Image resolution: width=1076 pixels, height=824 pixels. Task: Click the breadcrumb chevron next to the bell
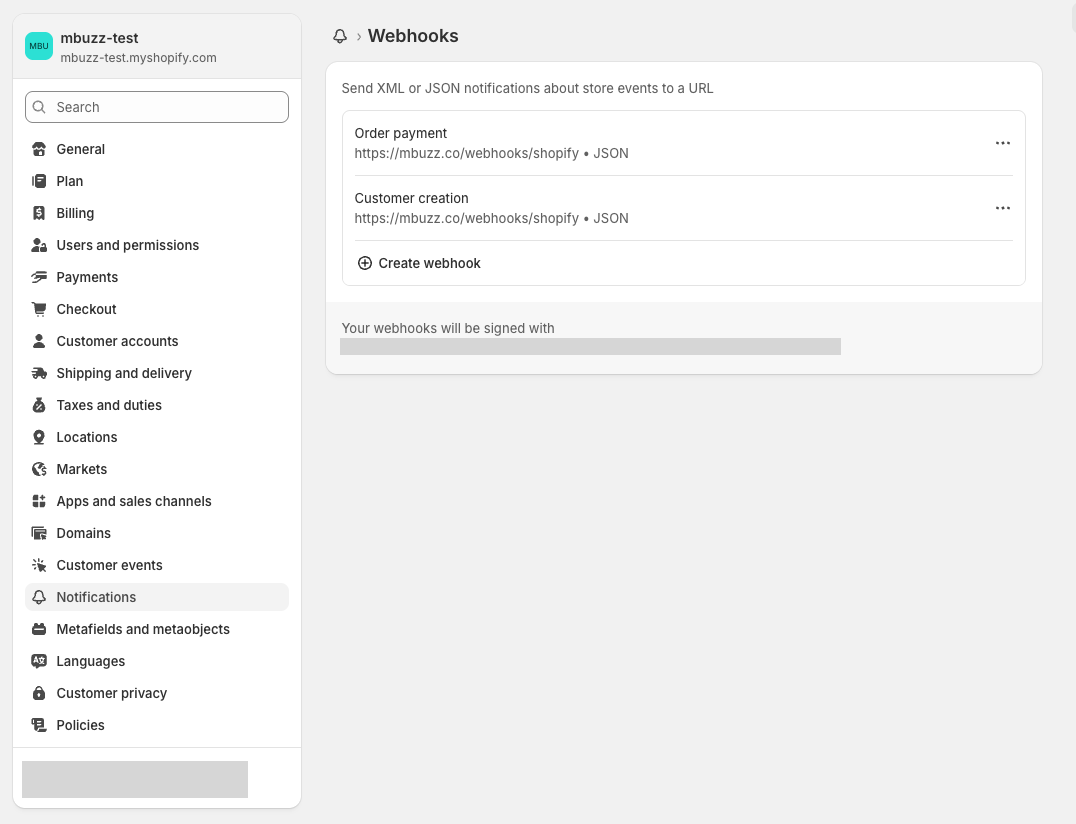pyautogui.click(x=360, y=36)
